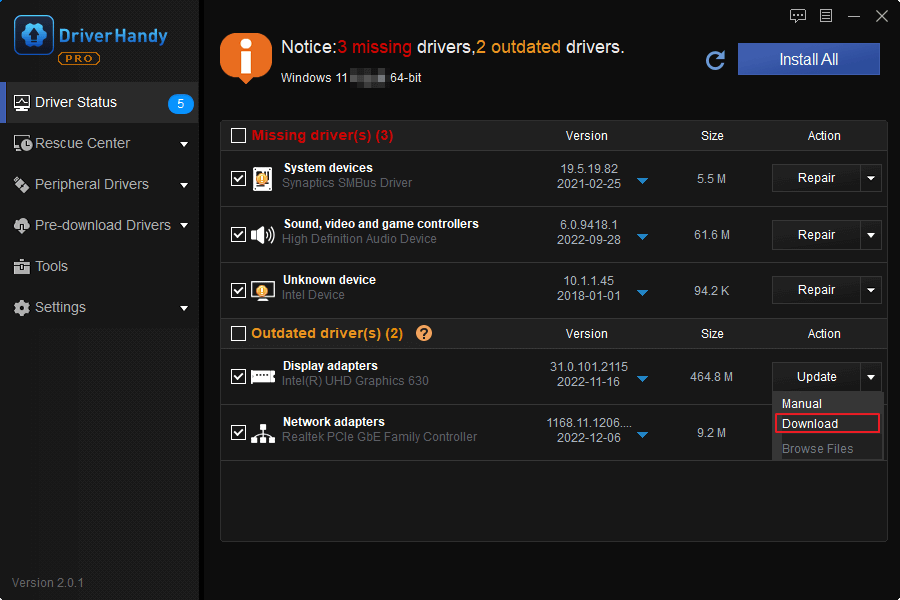Viewport: 900px width, 600px height.
Task: Open version dropdown for Intel UHD Graphics 630
Action: pos(643,378)
